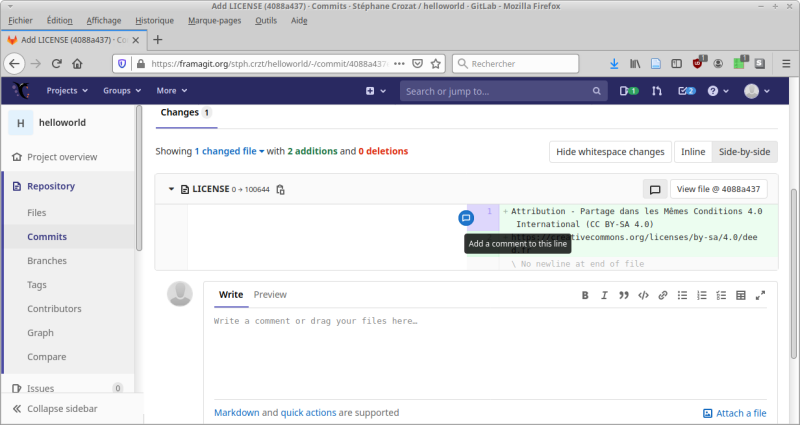Viewport: 800px width, 425px height.
Task: Open page actions three-dot menu
Action: click(x=399, y=64)
